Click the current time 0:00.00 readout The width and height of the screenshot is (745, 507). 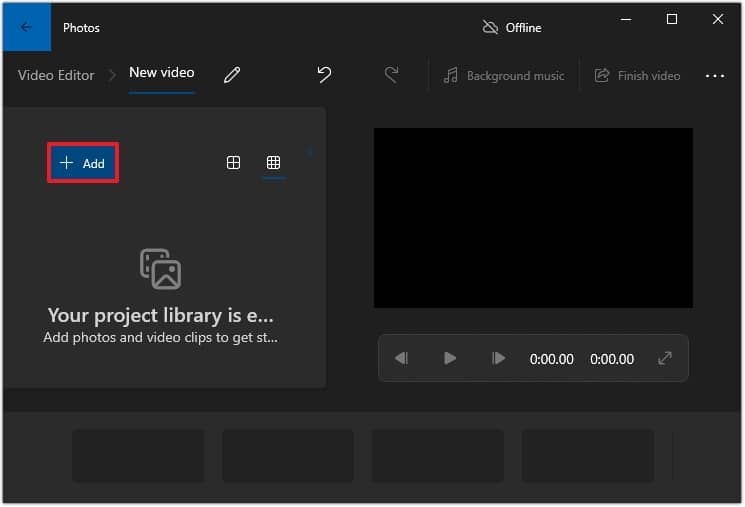(x=551, y=359)
